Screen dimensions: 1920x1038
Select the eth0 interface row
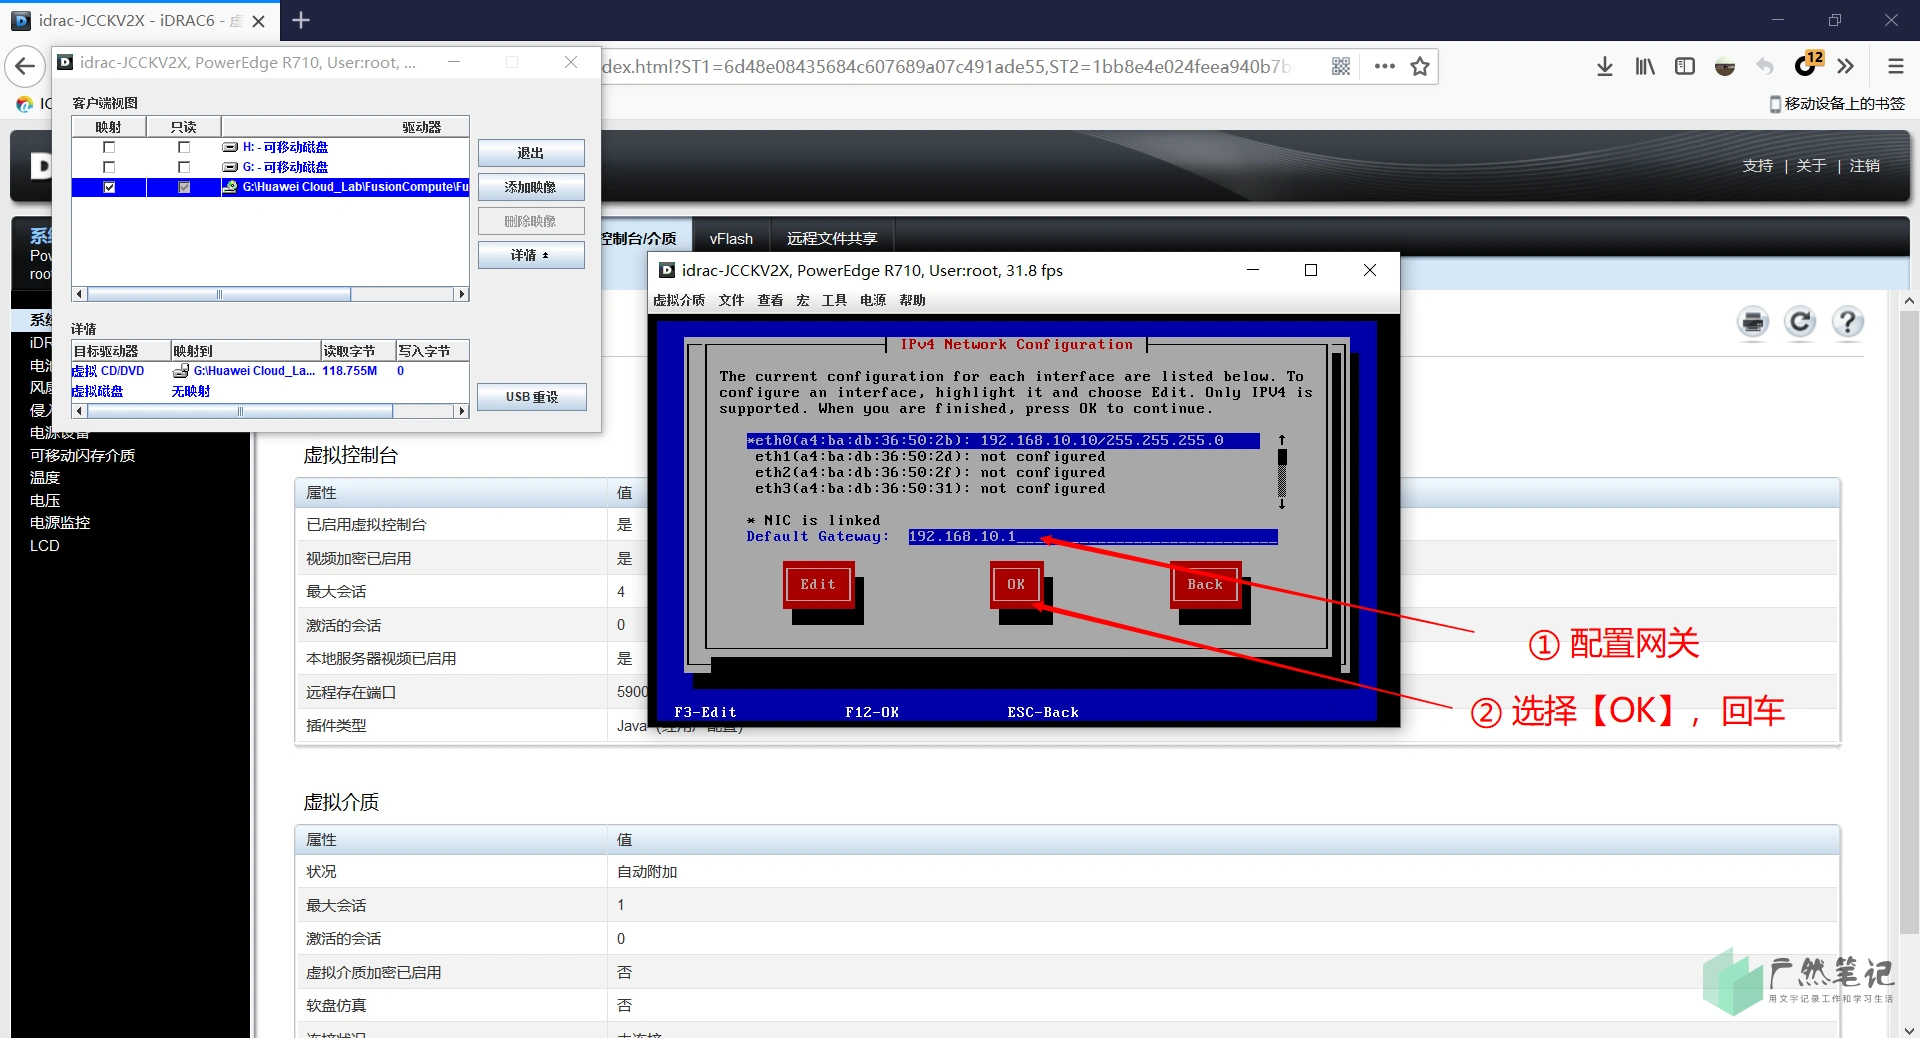(x=1002, y=441)
